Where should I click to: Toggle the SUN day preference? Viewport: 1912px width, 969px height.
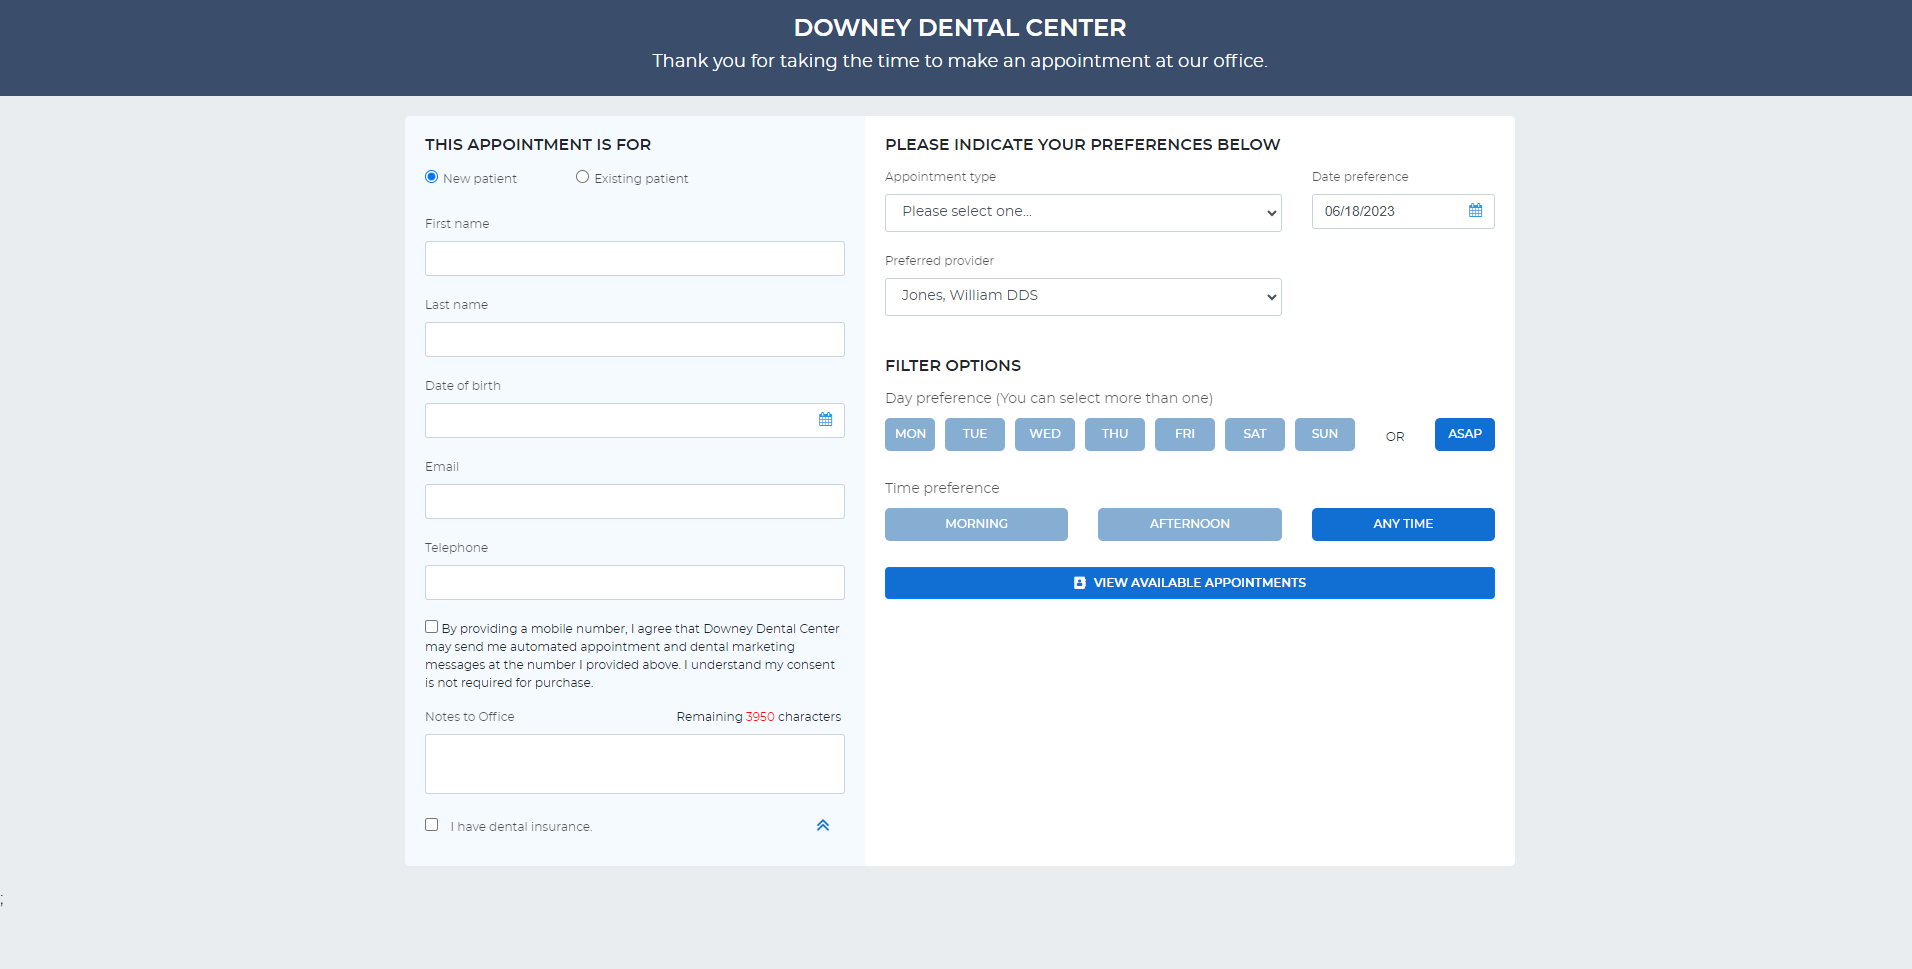[x=1325, y=434]
